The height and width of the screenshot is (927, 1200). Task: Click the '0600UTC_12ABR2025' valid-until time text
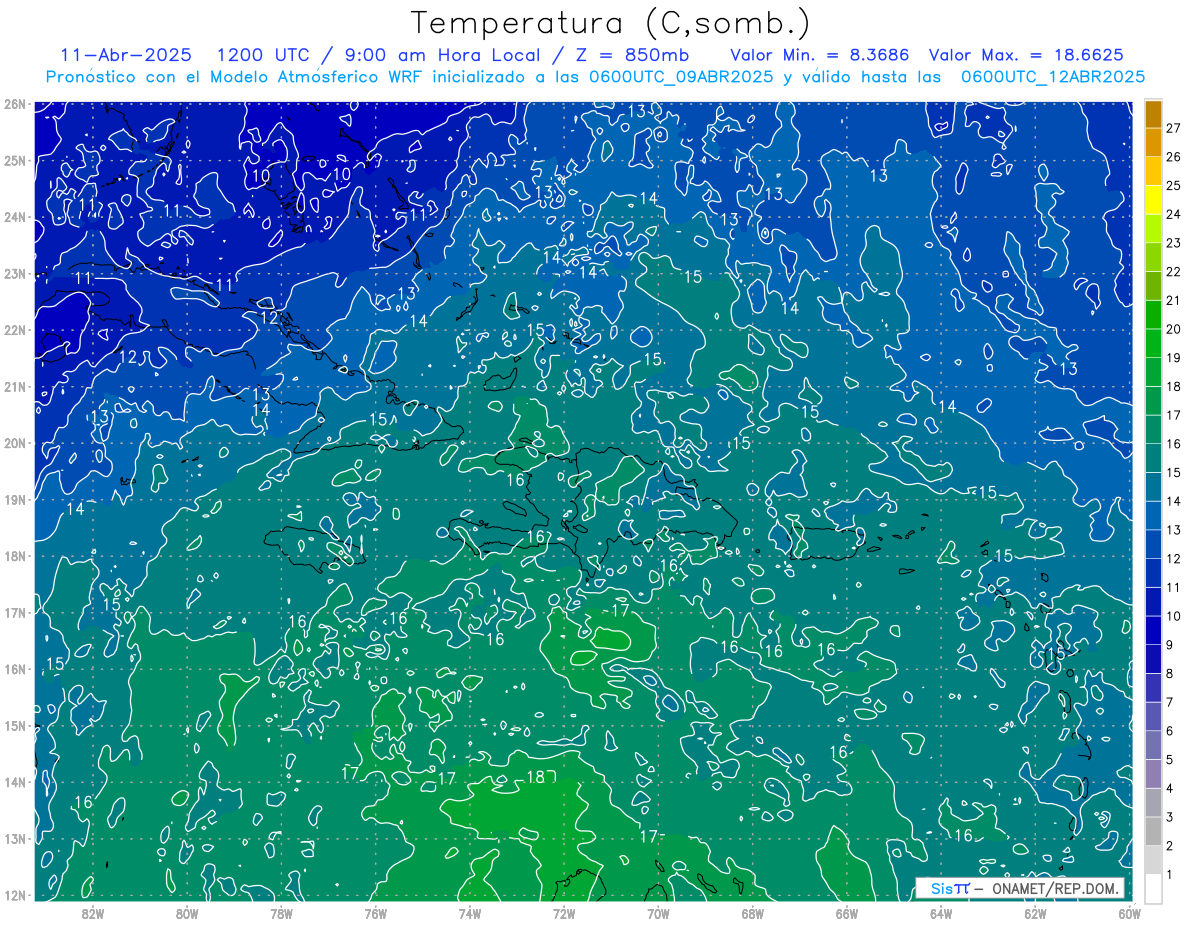coord(1053,77)
